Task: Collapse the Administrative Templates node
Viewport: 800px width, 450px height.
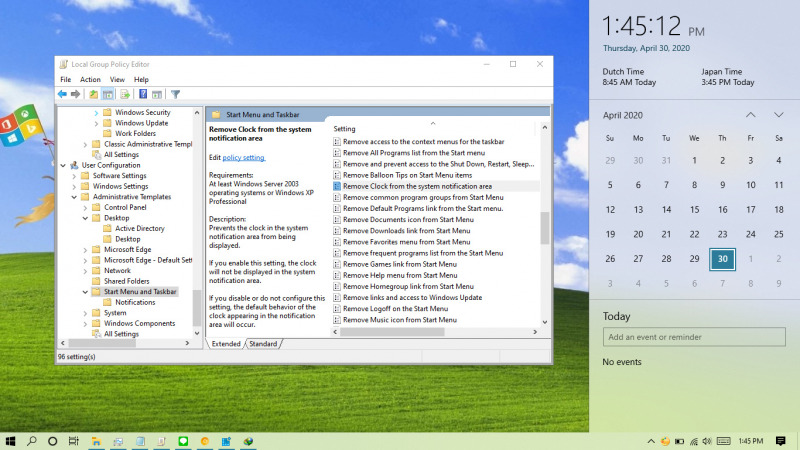Action: click(73, 197)
